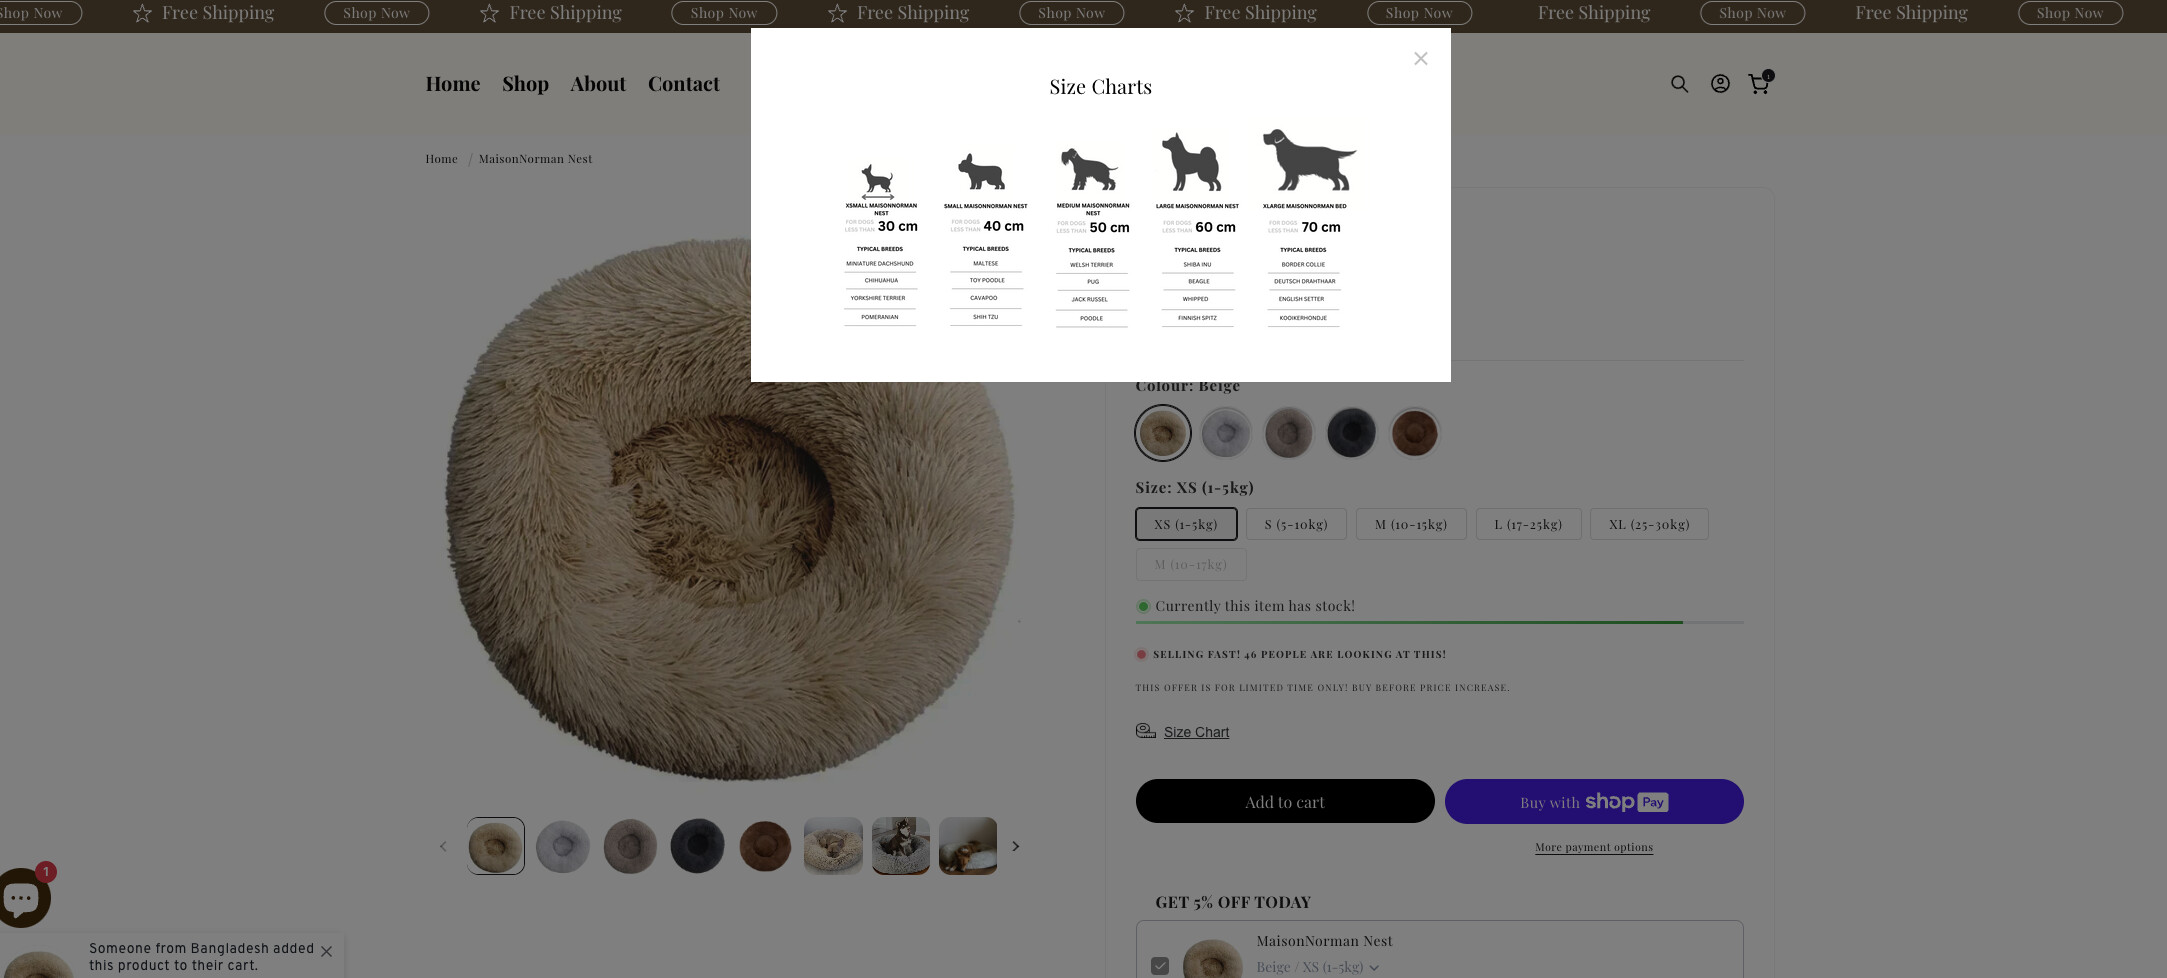Click the size chart ruler icon
2167x978 pixels.
pyautogui.click(x=1146, y=731)
